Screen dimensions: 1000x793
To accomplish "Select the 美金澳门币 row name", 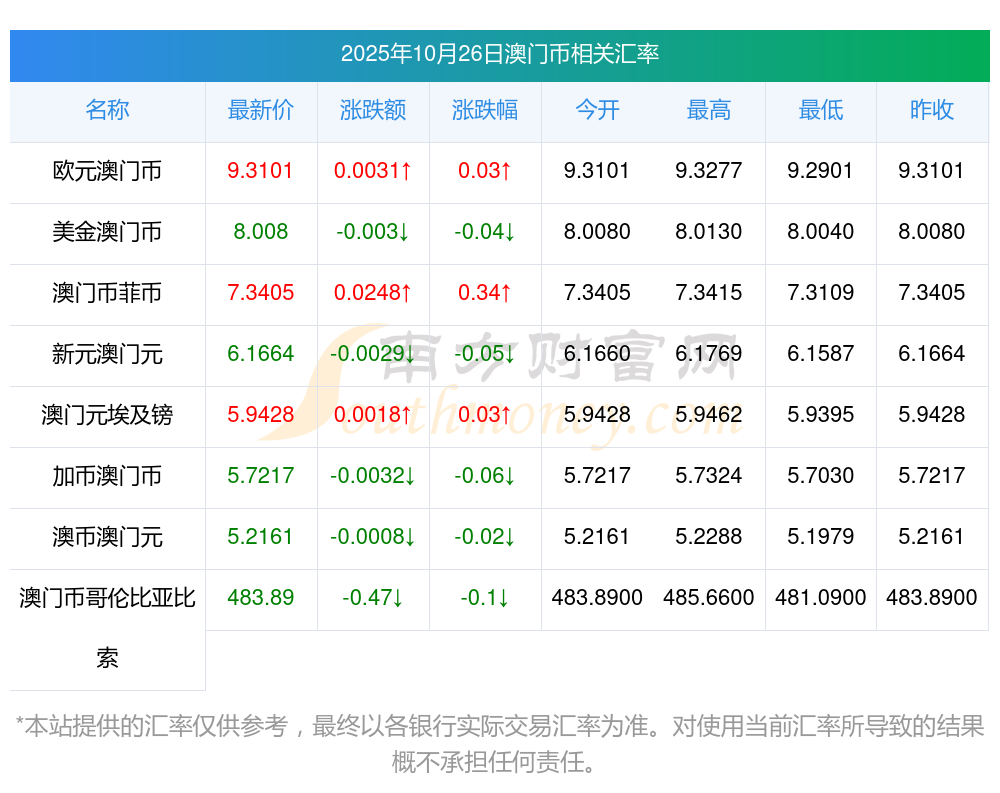I will (x=107, y=232).
